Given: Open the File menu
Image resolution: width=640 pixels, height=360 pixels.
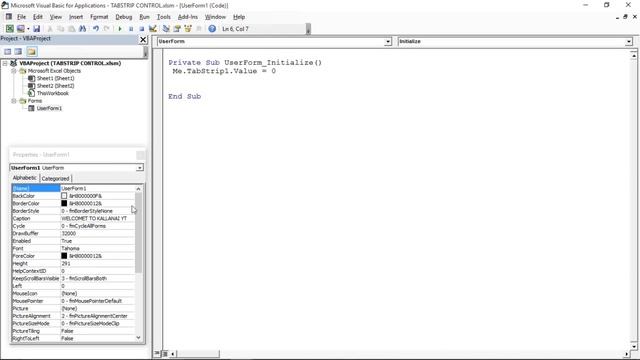Looking at the screenshot, I should (21, 17).
